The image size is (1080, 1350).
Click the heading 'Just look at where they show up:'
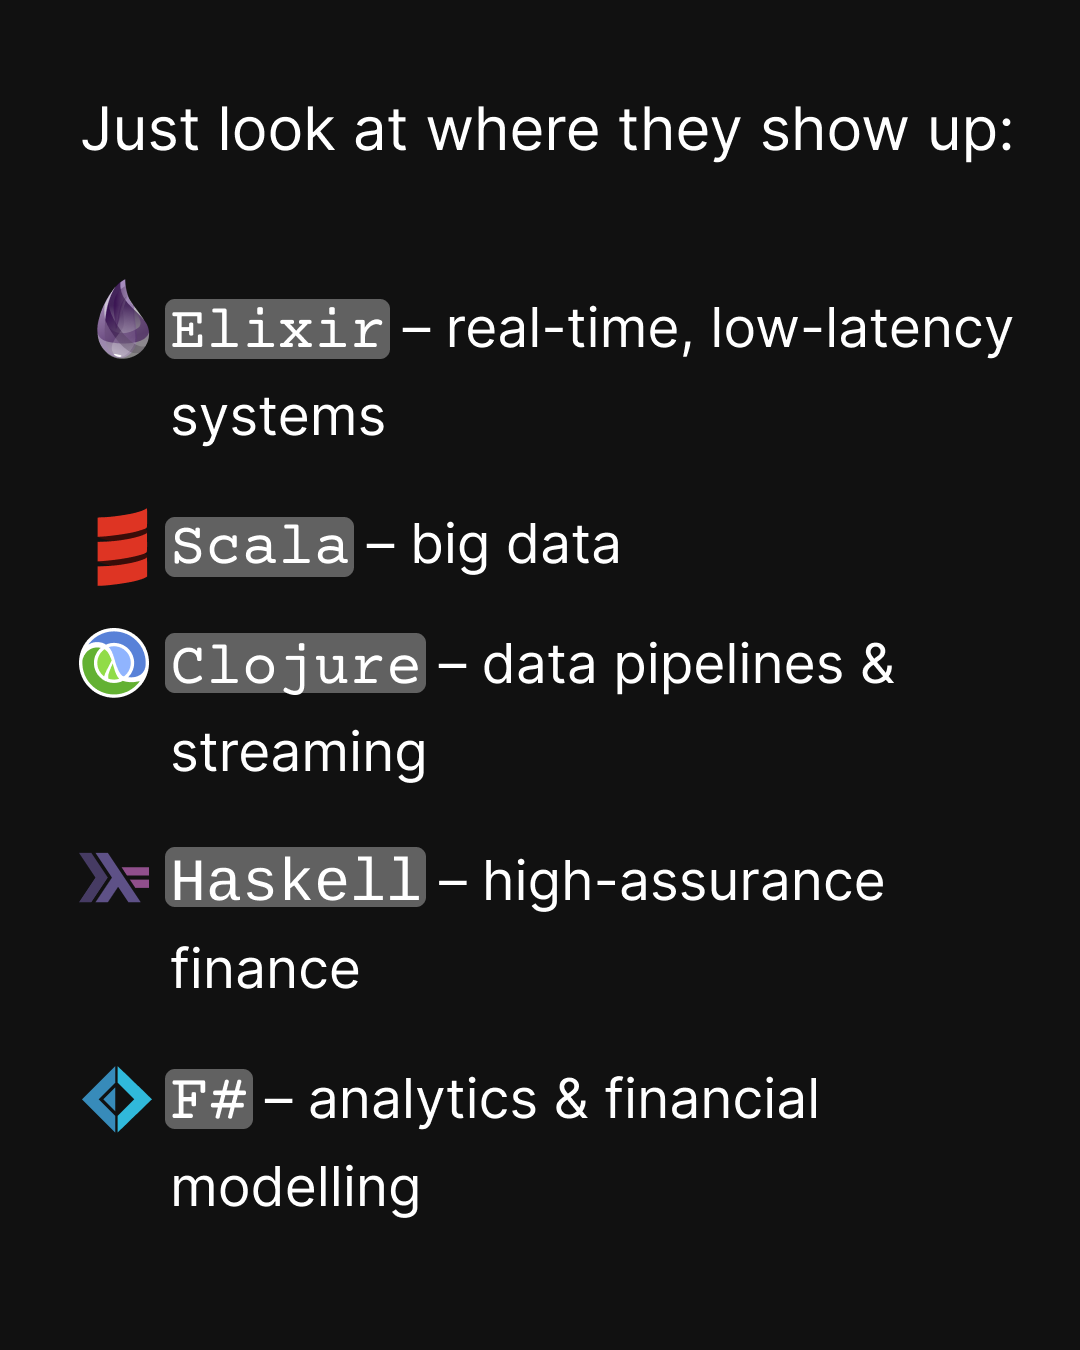pos(547,130)
